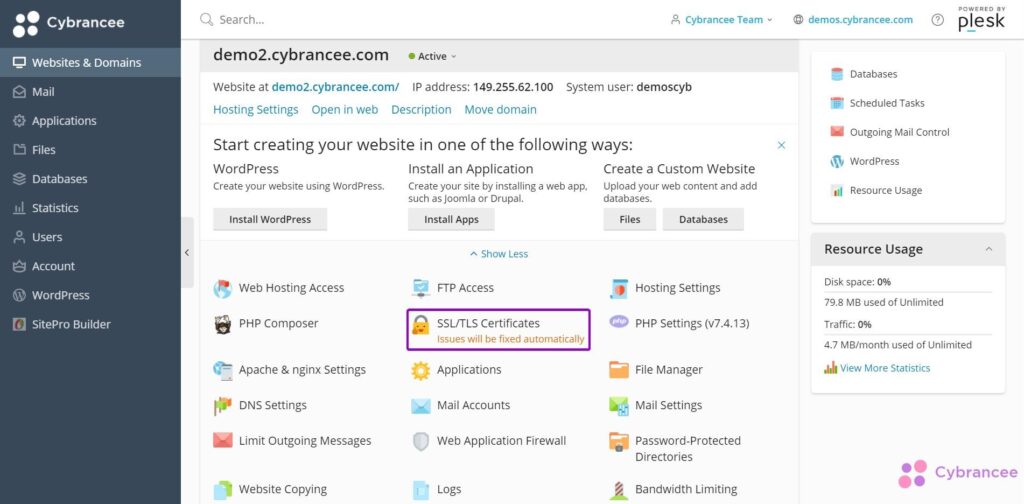Open Web Hosting Access icon
Screen dimensions: 1024x504
223,289
